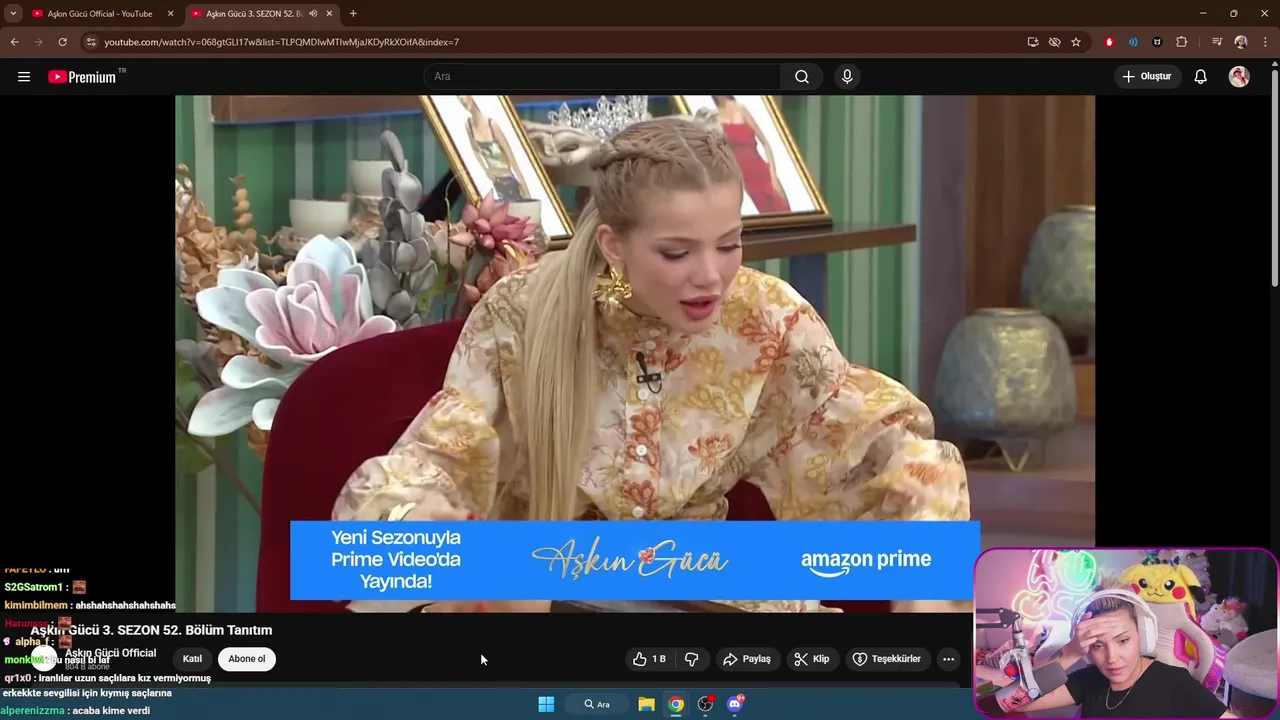1280x720 pixels.
Task: Click the browser address bar URL
Action: click(x=282, y=42)
